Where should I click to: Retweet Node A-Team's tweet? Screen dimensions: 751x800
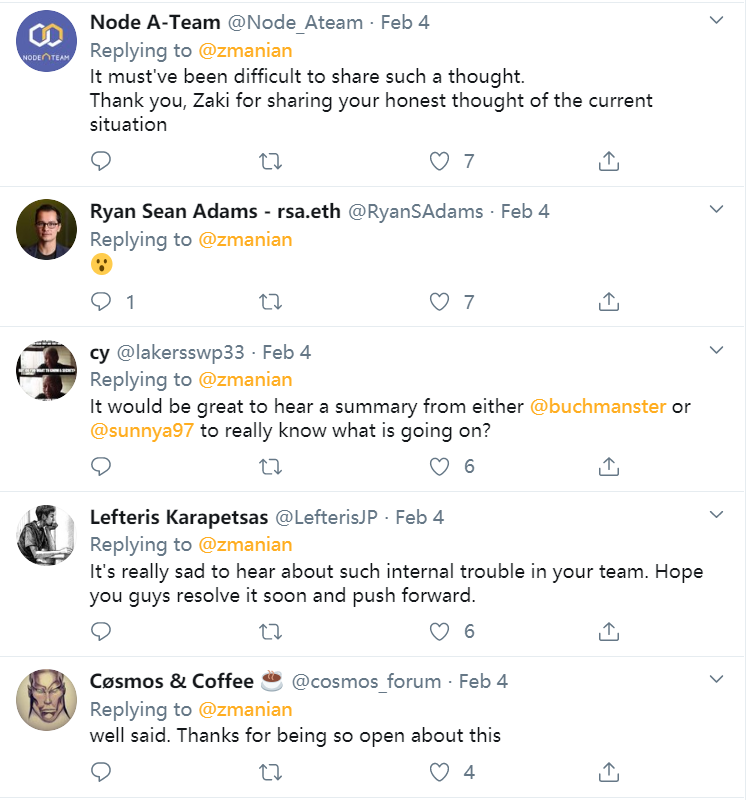coord(270,161)
